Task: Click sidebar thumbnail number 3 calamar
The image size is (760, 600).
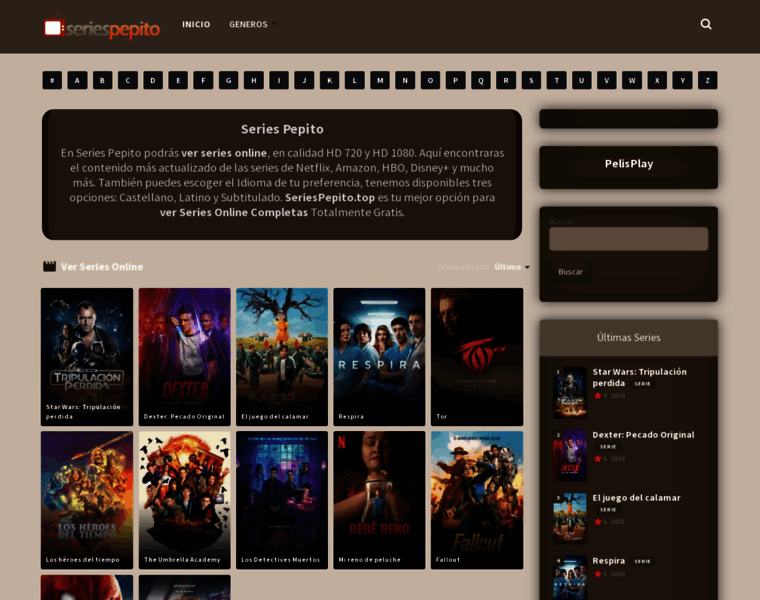Action: (570, 518)
